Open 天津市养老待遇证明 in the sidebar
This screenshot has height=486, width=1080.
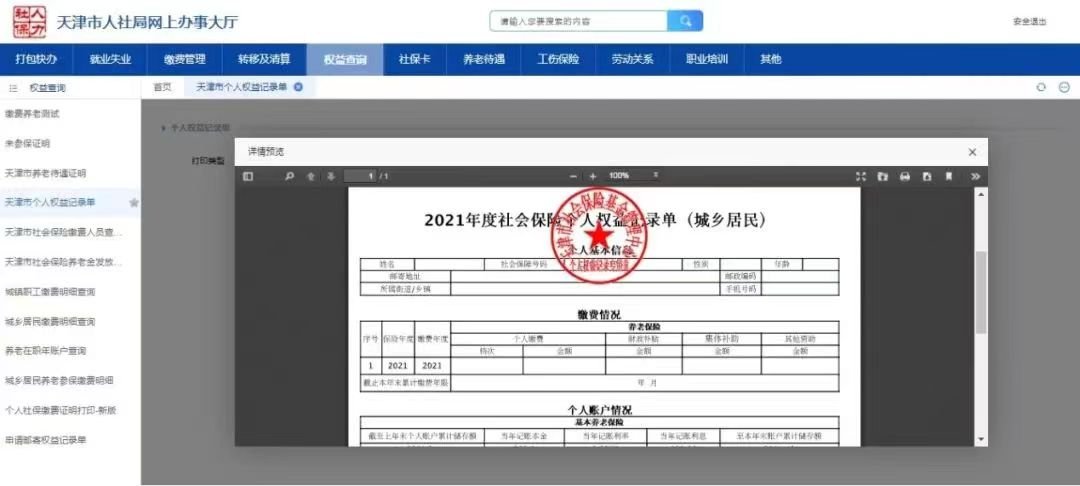pos(45,173)
